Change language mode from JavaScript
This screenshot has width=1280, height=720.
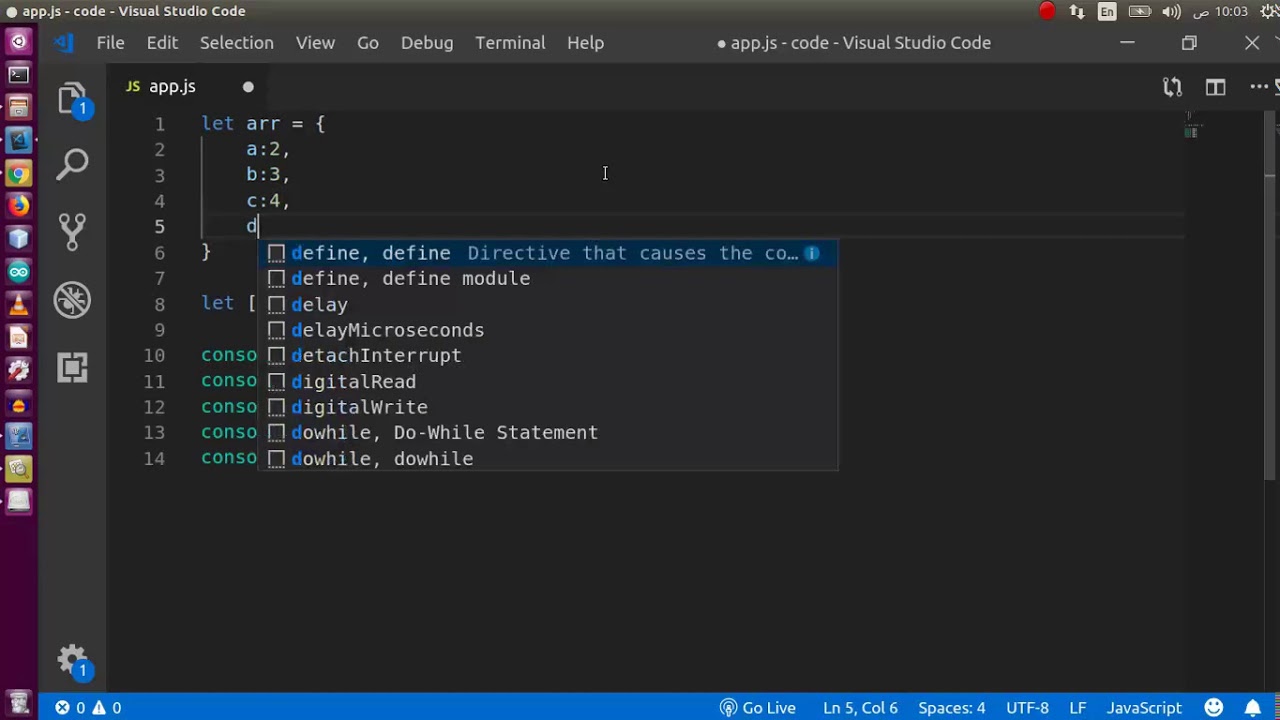(1144, 708)
